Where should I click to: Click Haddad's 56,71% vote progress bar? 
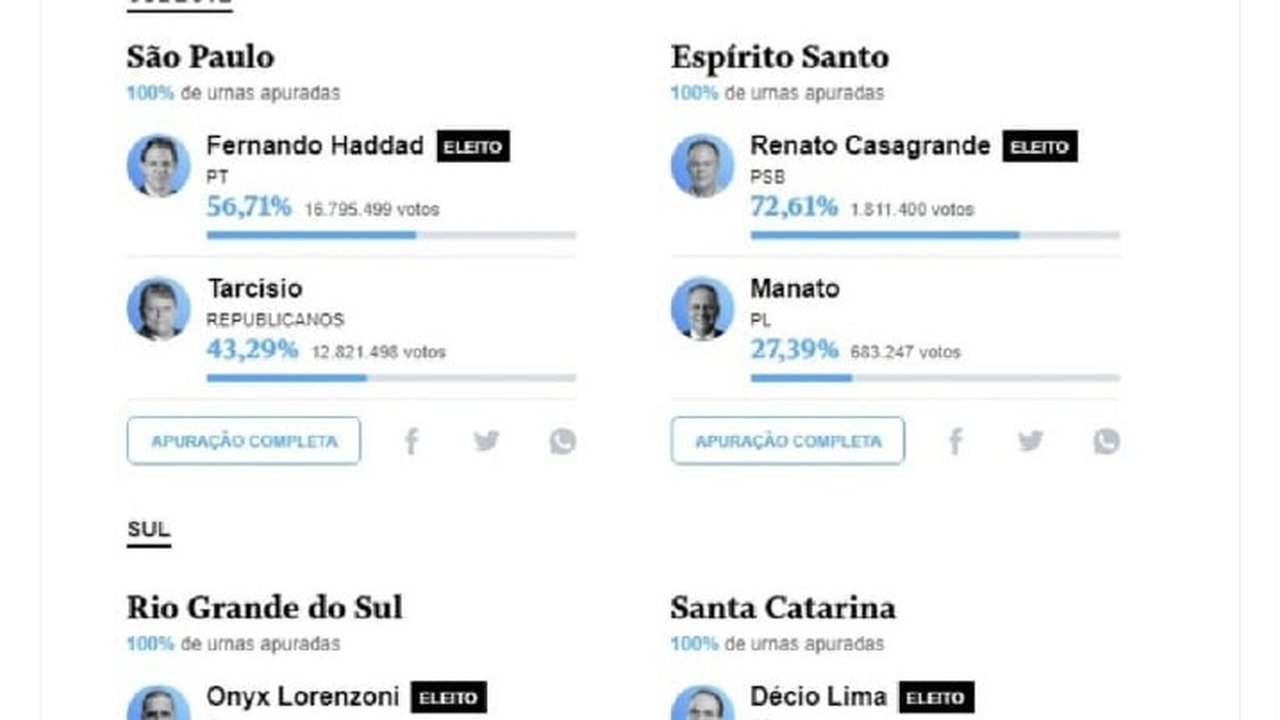(391, 235)
